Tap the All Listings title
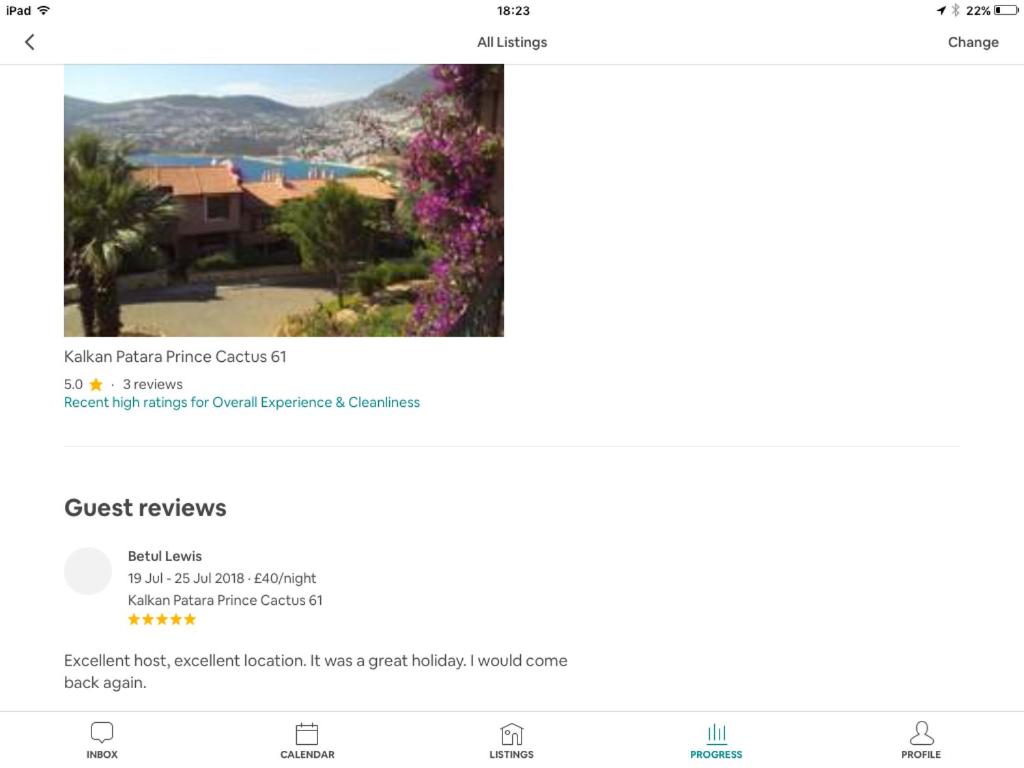This screenshot has height=768, width=1024. [x=512, y=42]
